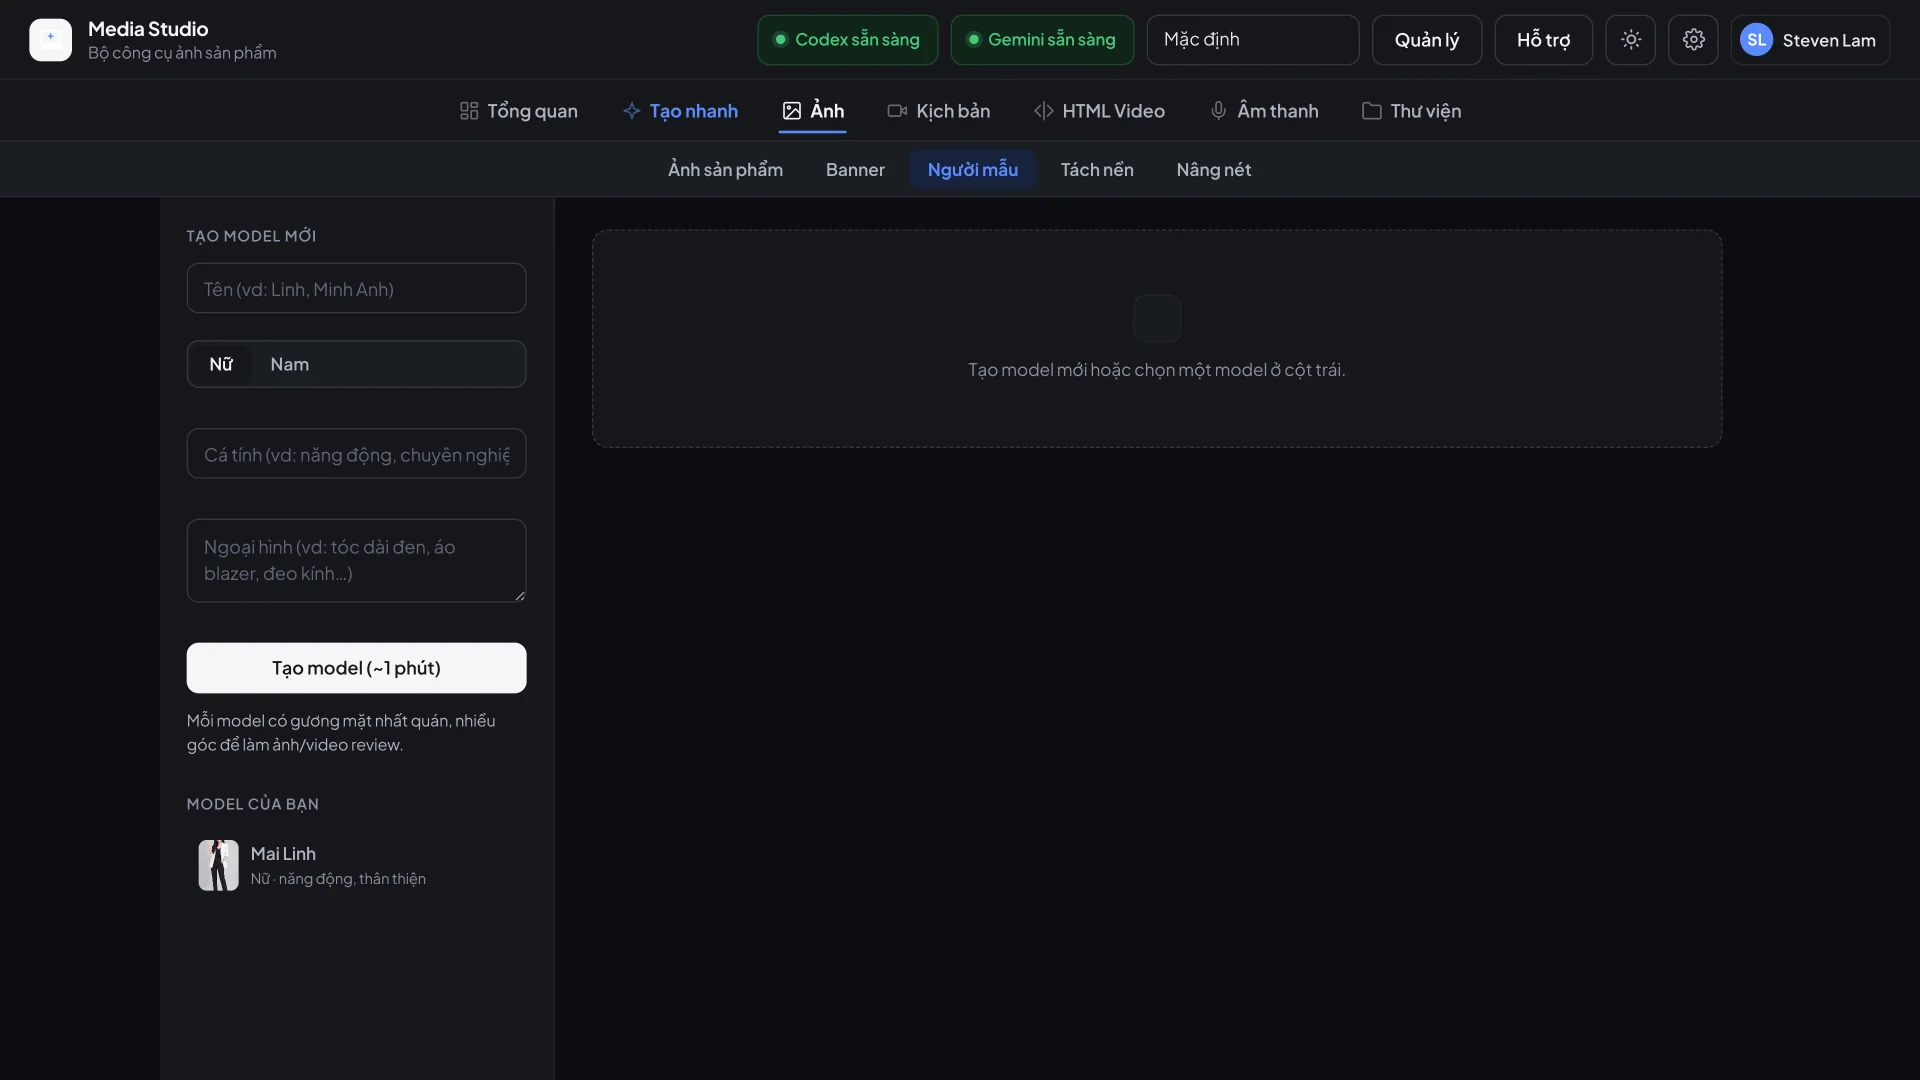
Task: Open the HTML Video tab
Action: [x=1099, y=111]
